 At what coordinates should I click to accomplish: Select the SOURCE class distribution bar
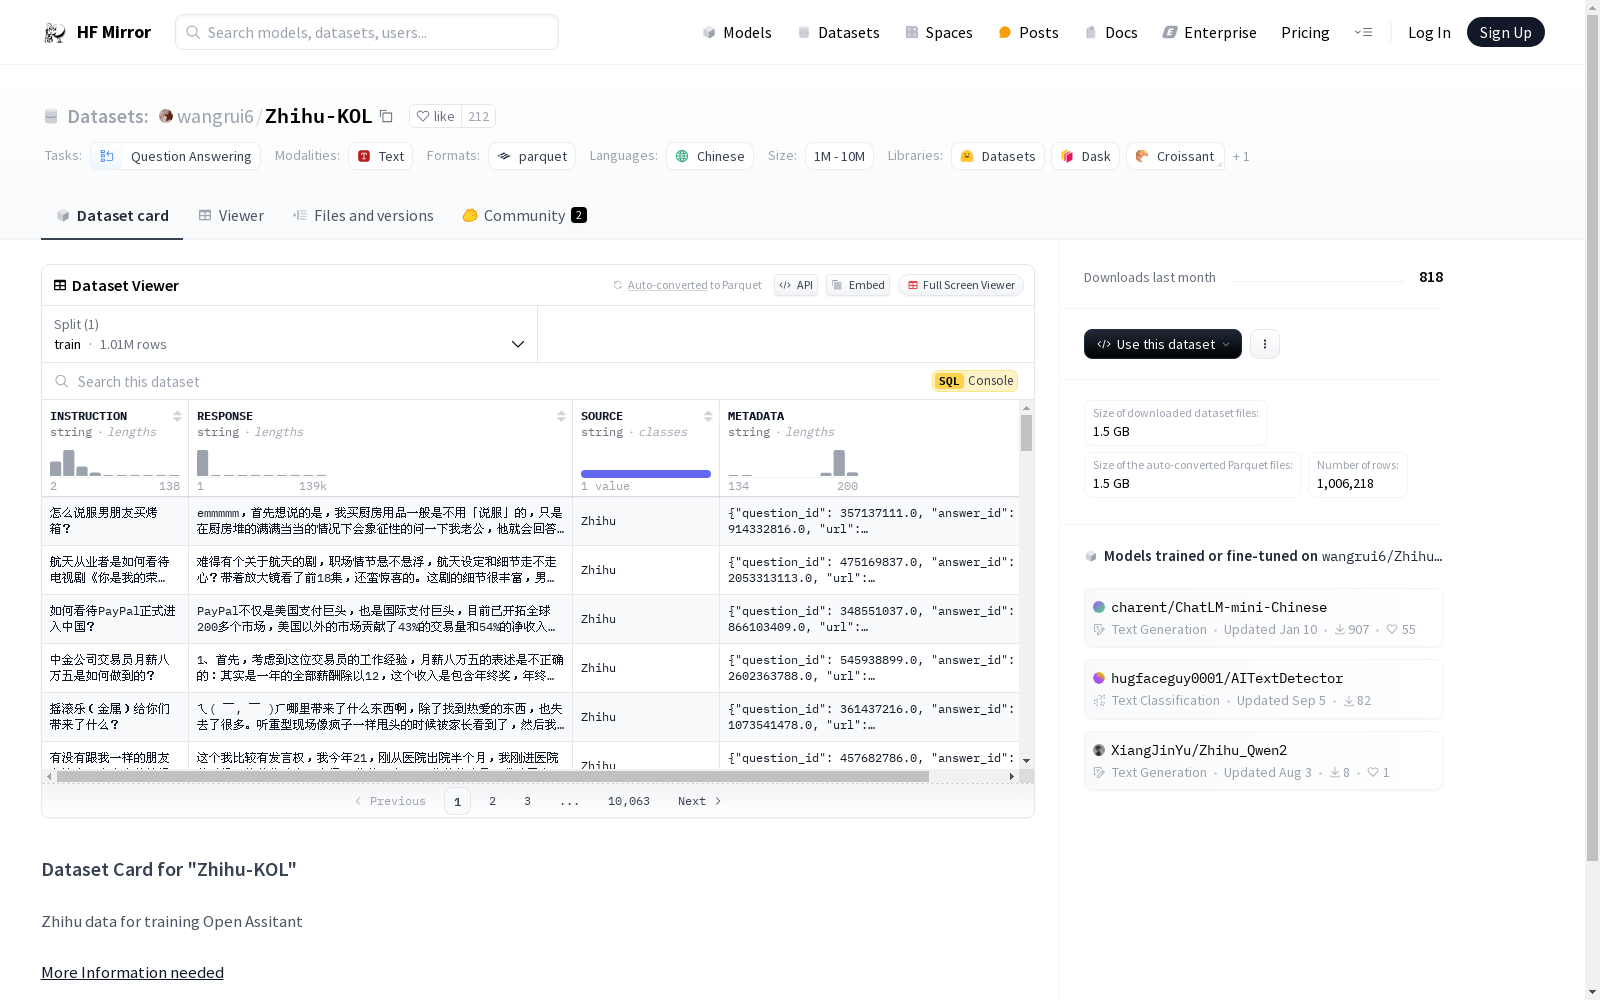(646, 474)
